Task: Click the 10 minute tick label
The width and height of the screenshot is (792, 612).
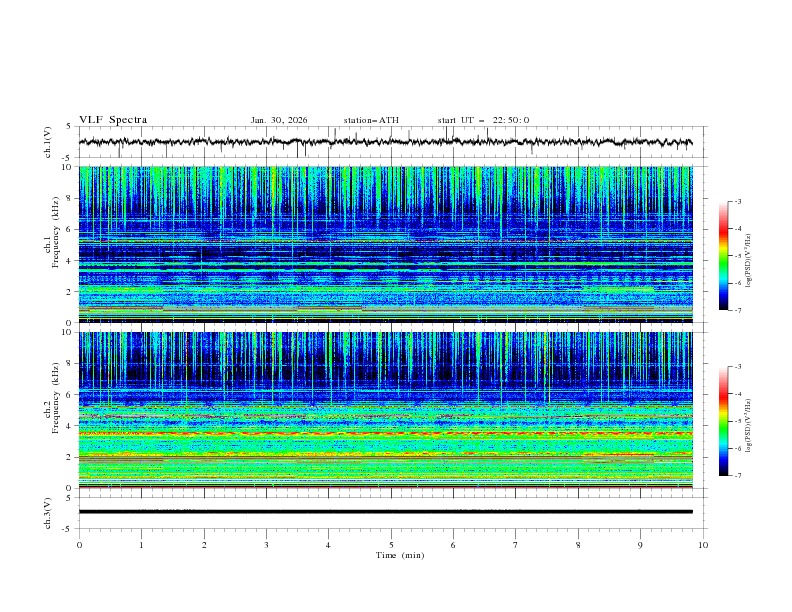Action: 703,545
